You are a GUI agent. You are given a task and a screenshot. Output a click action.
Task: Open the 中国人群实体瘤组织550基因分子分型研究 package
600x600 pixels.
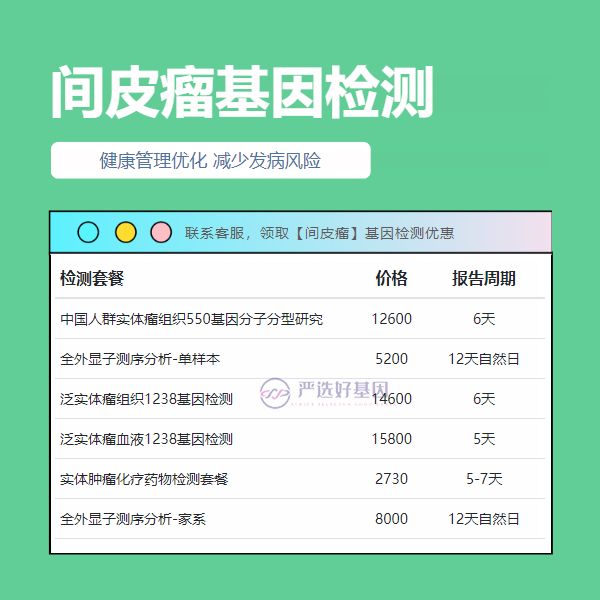click(x=192, y=319)
